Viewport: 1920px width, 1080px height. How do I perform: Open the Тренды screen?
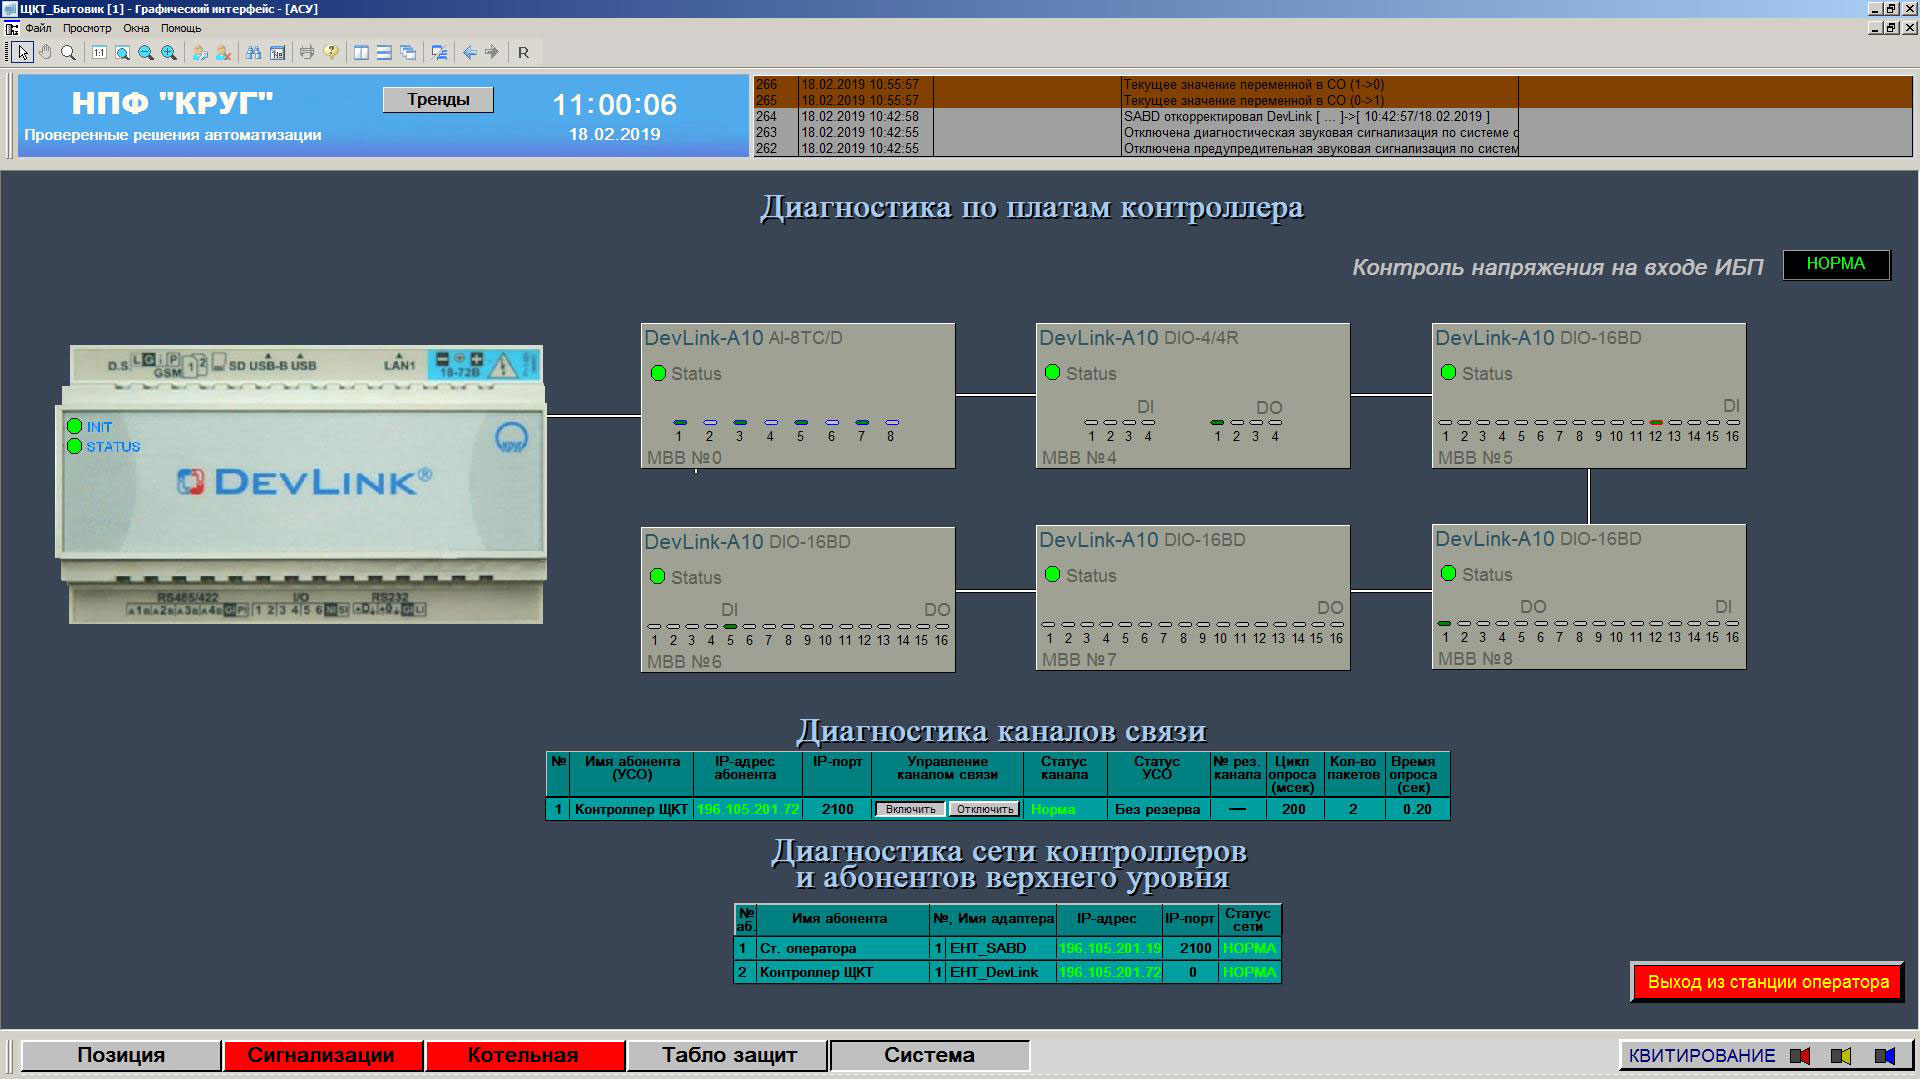coord(438,99)
